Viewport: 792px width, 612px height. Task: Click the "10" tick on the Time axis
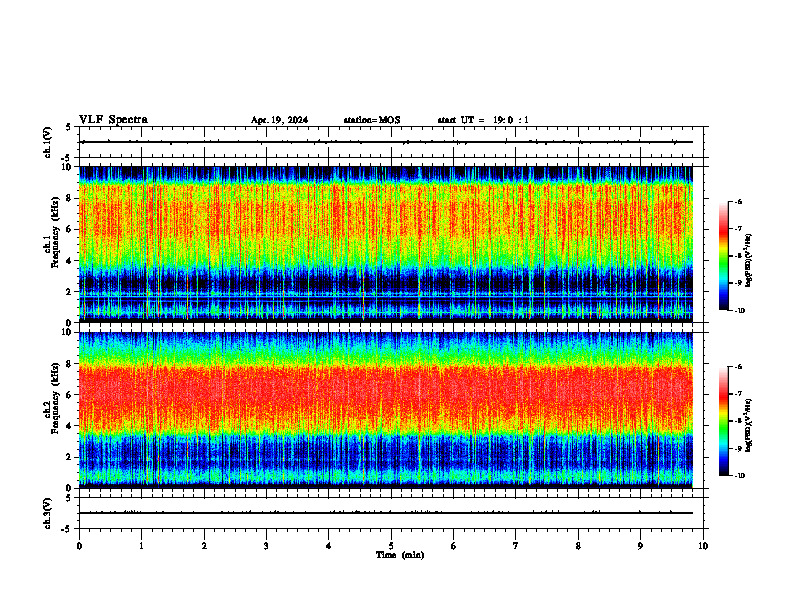703,546
